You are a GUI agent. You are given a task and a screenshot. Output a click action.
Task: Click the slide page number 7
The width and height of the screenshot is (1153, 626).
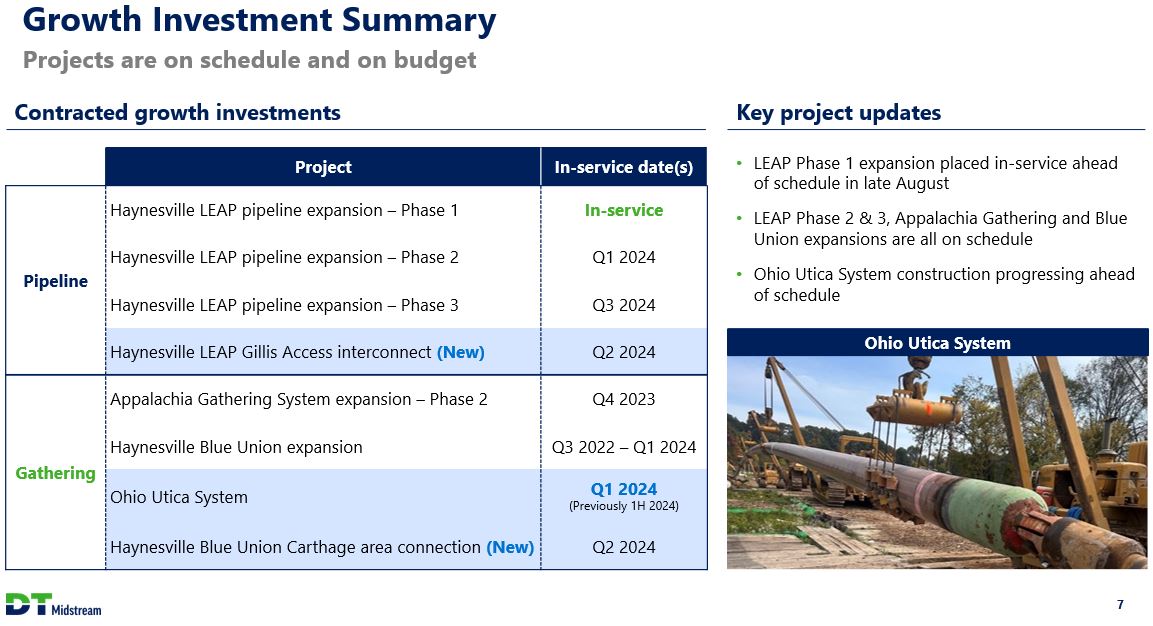[x=1120, y=605]
